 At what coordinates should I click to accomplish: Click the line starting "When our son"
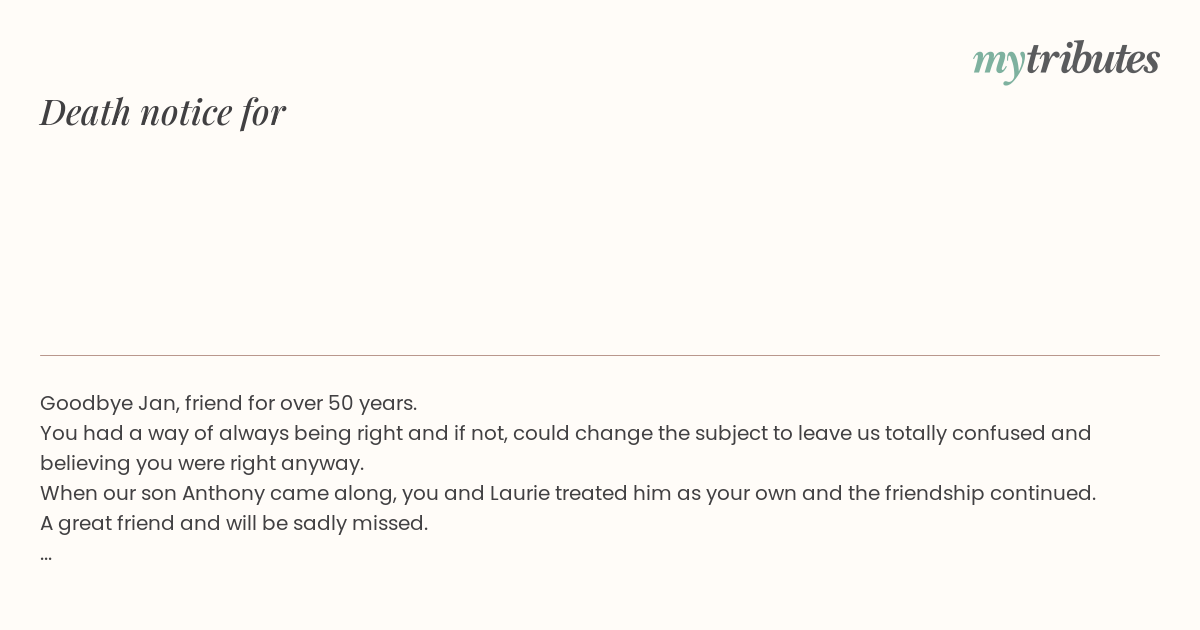pos(568,493)
